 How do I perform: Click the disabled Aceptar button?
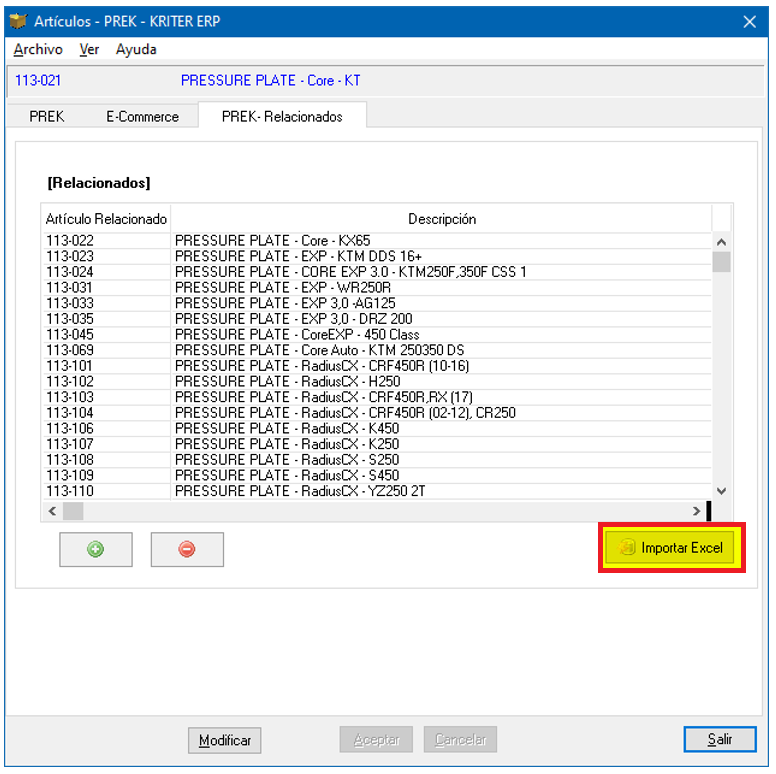[376, 739]
